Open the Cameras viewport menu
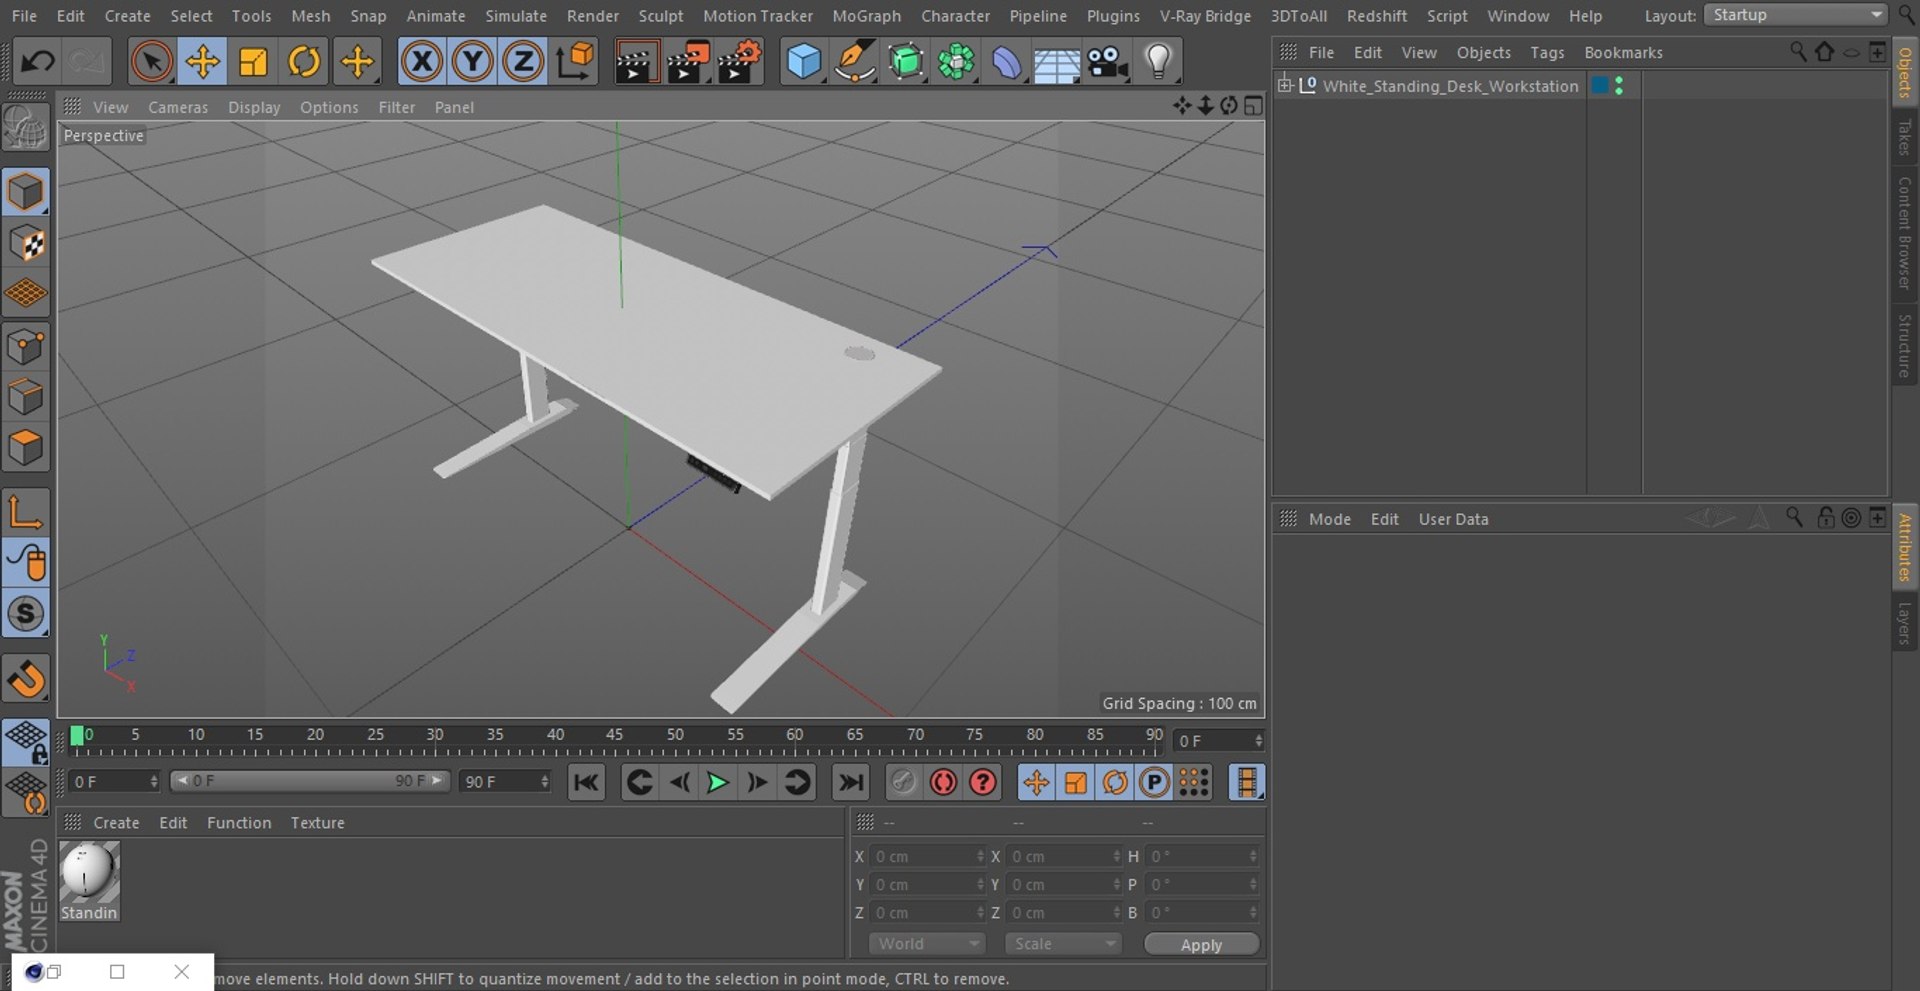This screenshot has width=1920, height=991. 178,107
